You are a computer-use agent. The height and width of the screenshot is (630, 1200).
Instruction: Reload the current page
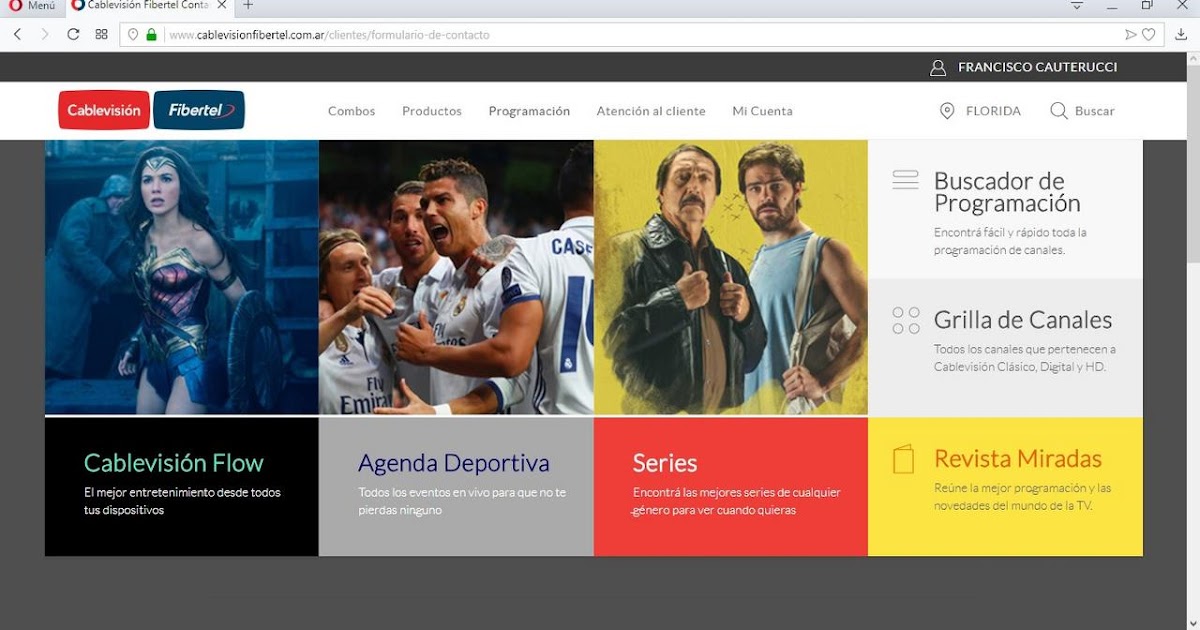coord(73,34)
